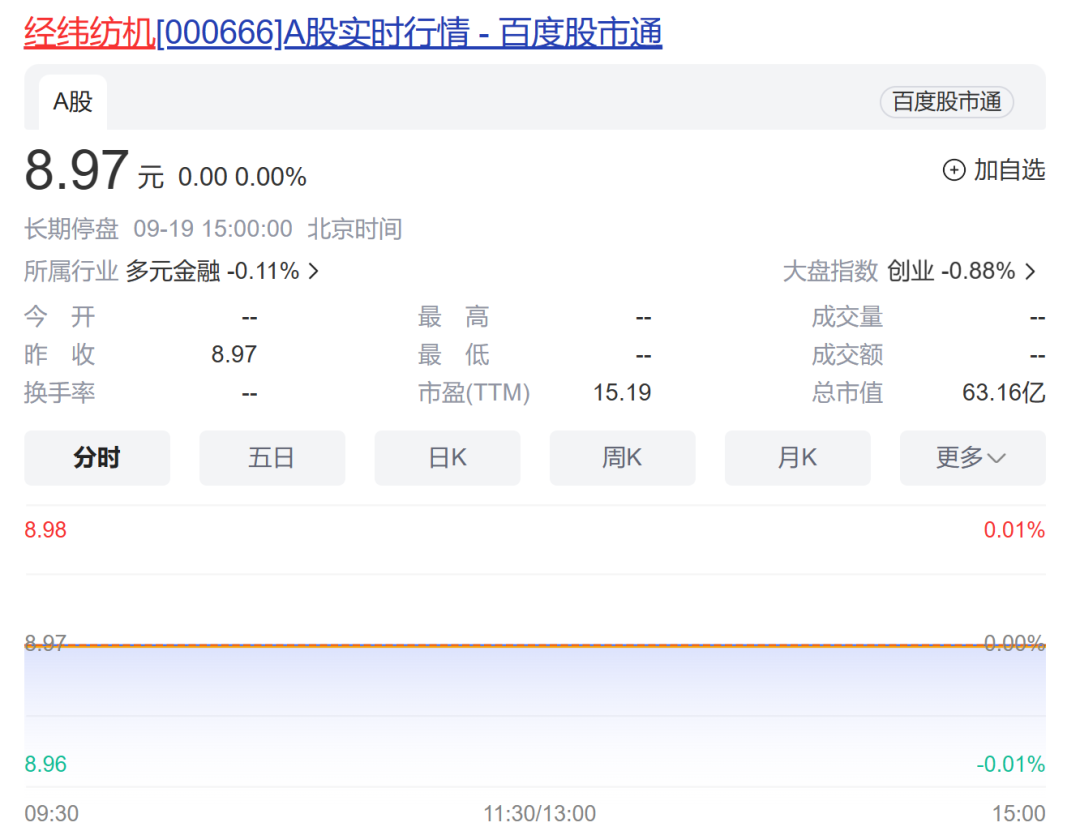Click the 昨收 value 8.97
Screen dimensions: 1080x831
(x=233, y=355)
